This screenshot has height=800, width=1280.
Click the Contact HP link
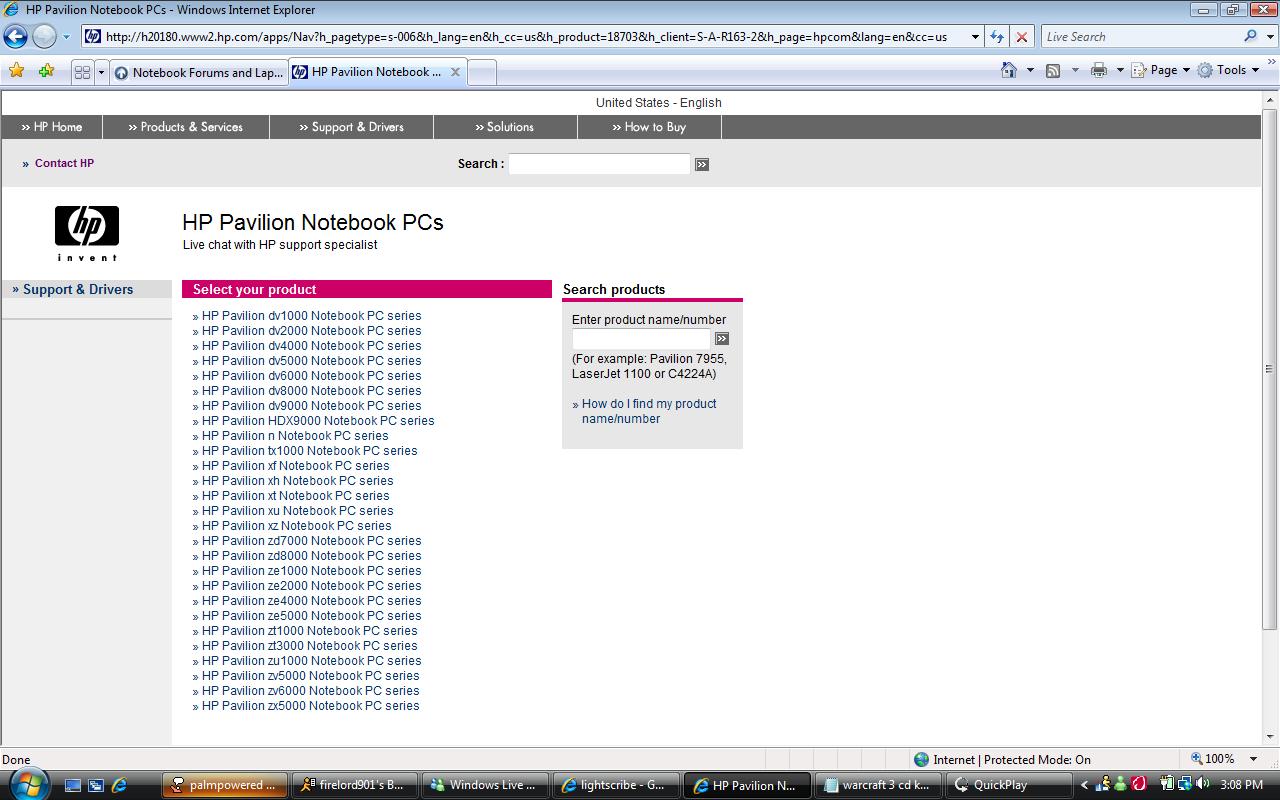click(64, 163)
